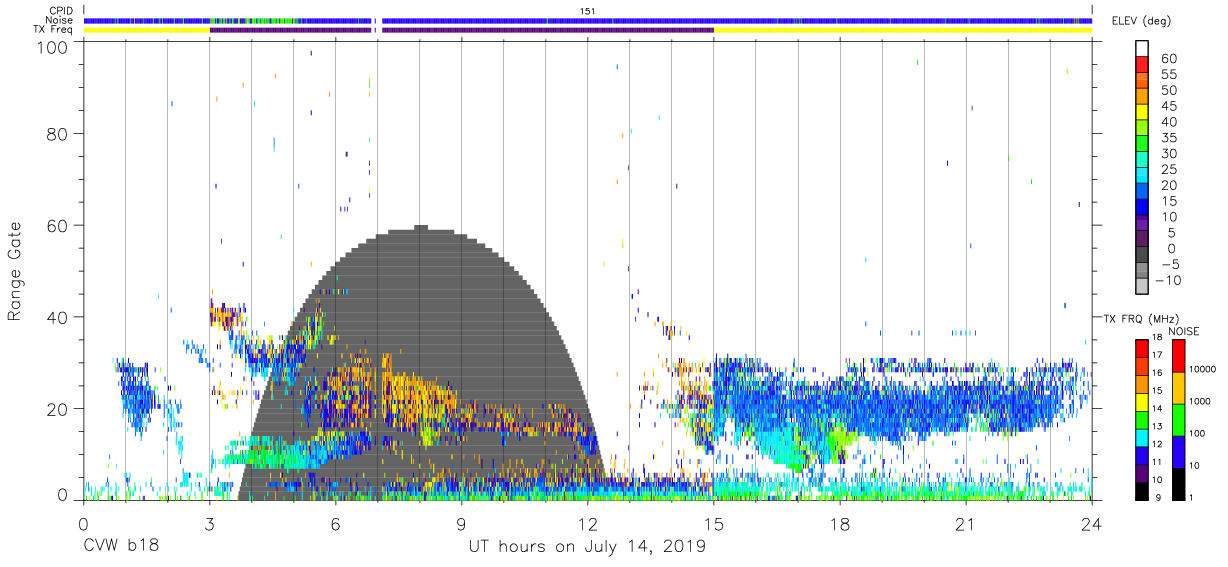Image resolution: width=1228 pixels, height=567 pixels.
Task: Click the "9" hour tick on UT axis
Action: 461,523
